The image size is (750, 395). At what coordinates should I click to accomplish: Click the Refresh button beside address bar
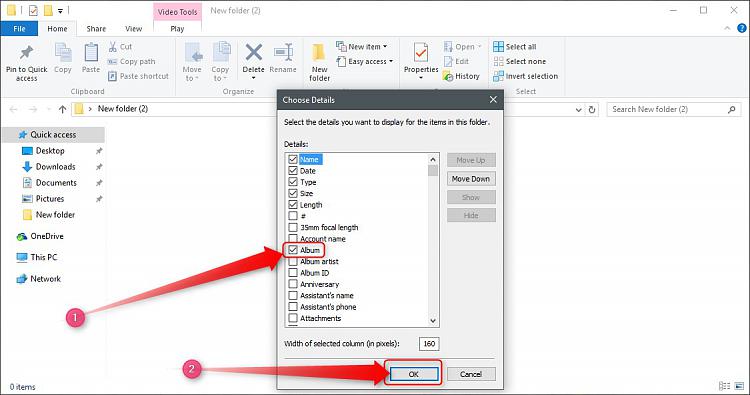click(592, 110)
